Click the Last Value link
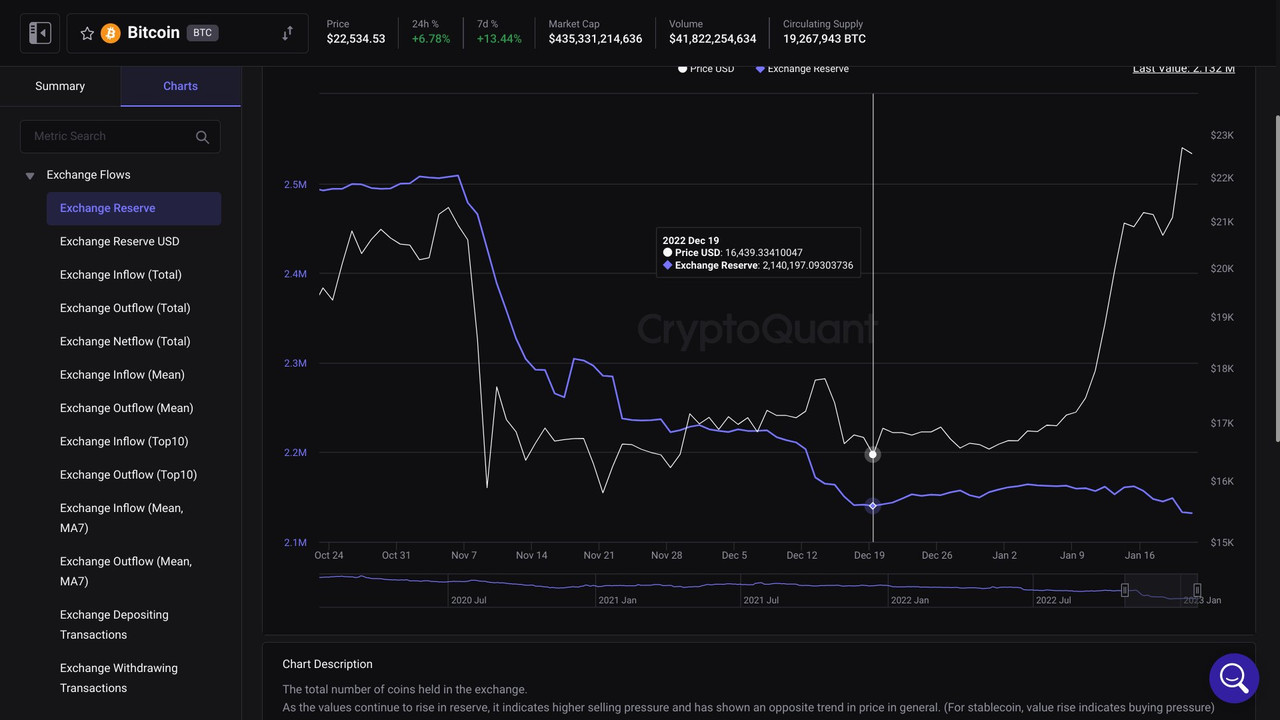1280x720 pixels. [x=1184, y=69]
